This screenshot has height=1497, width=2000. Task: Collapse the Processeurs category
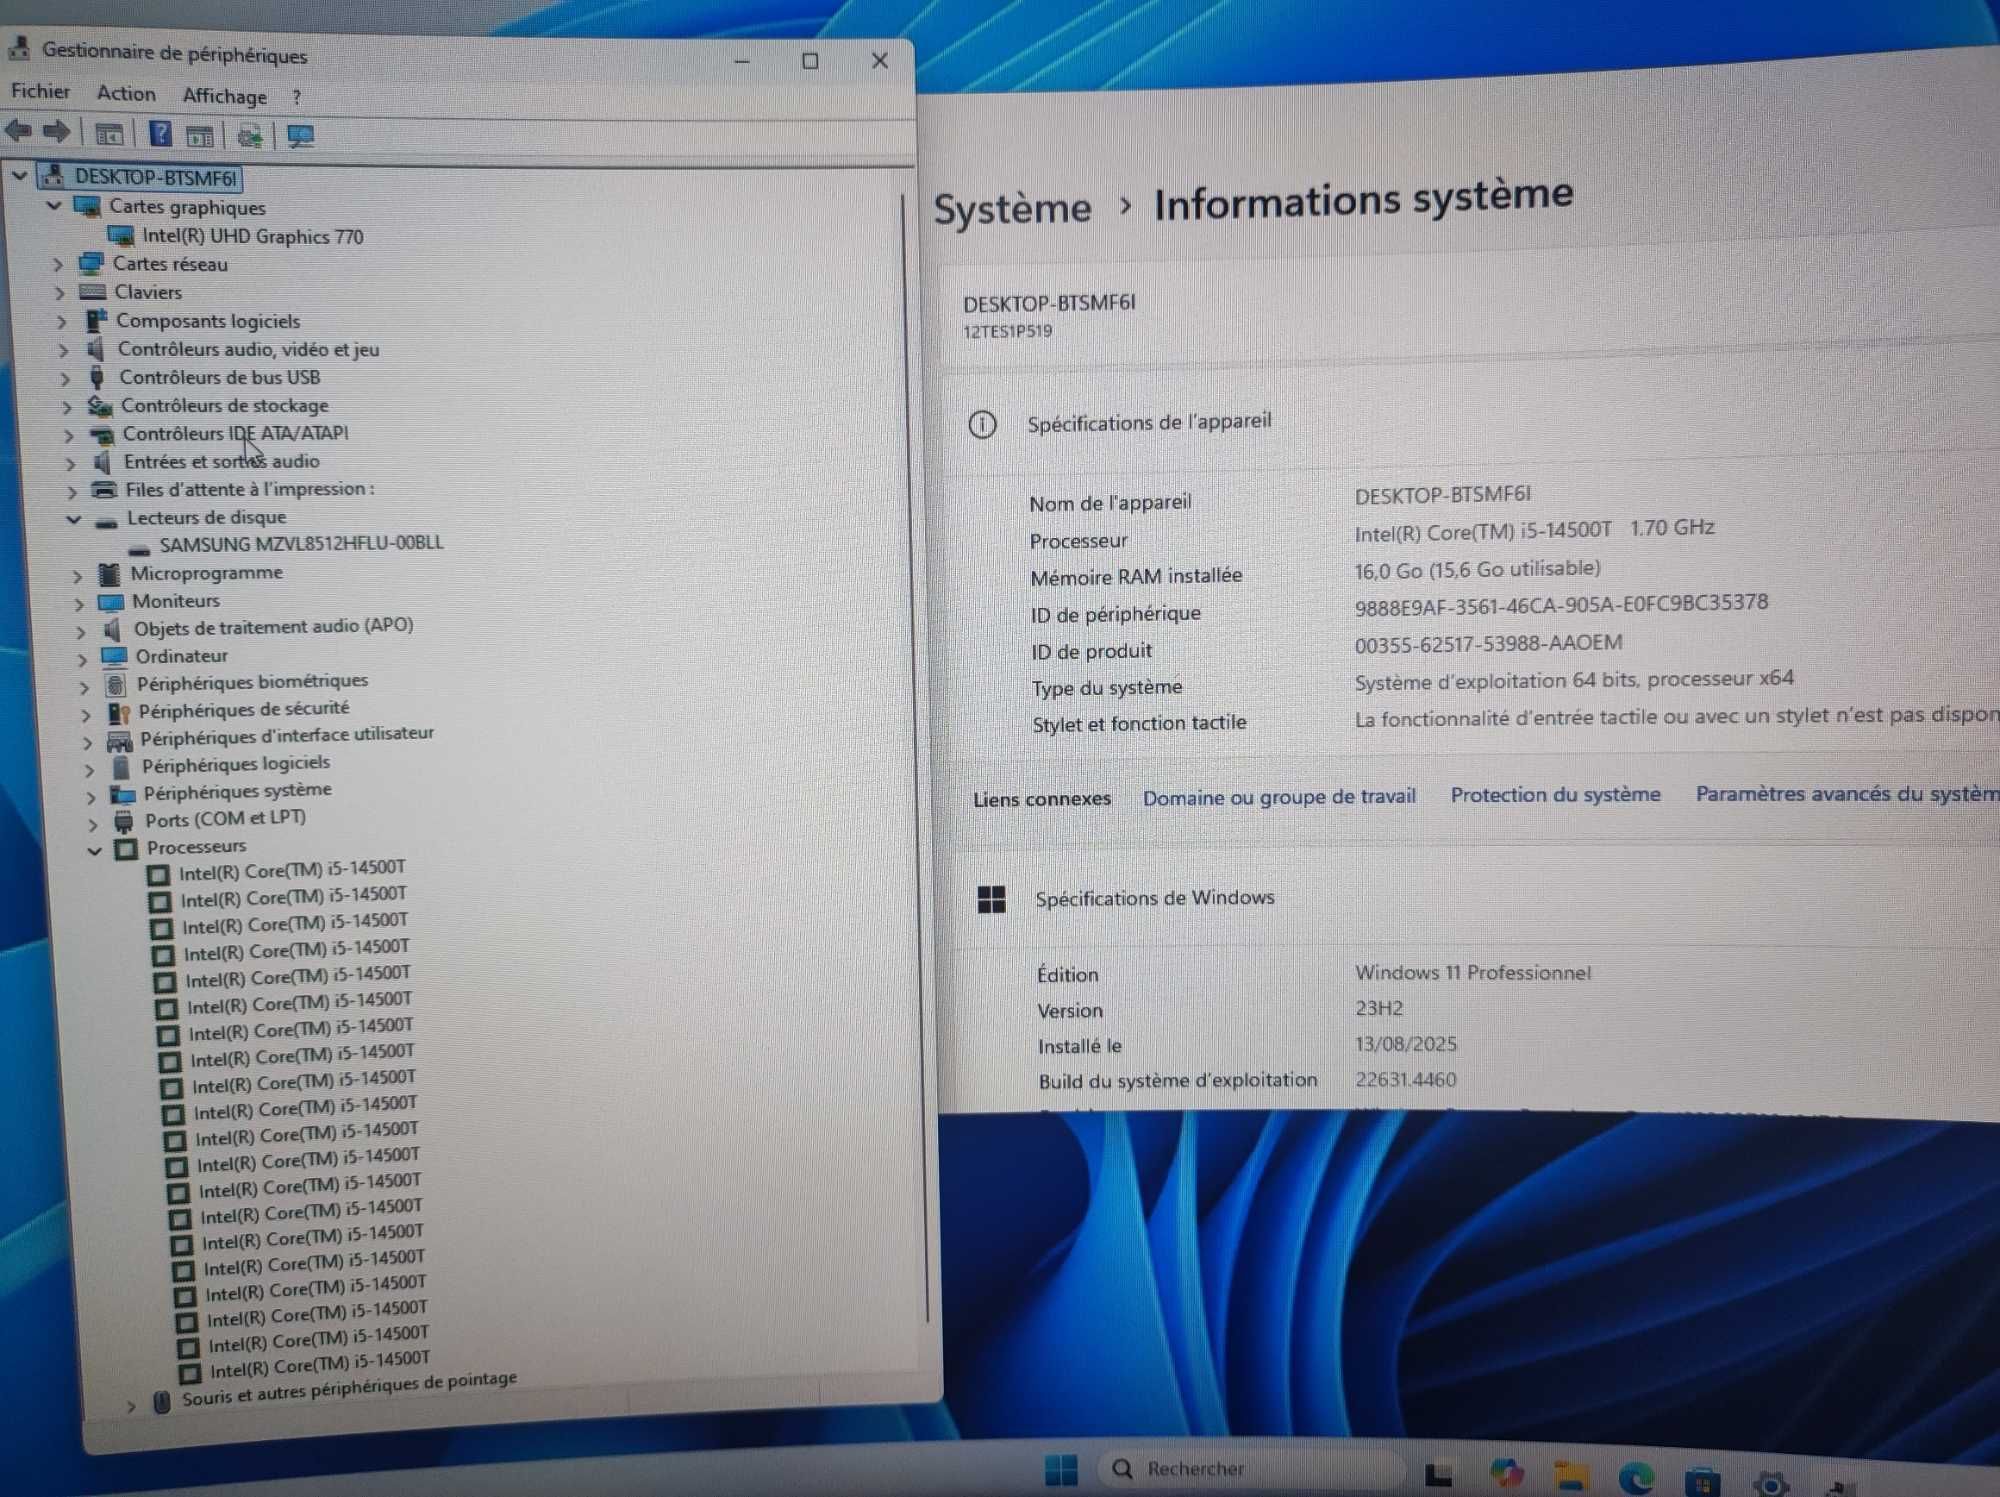(94, 851)
